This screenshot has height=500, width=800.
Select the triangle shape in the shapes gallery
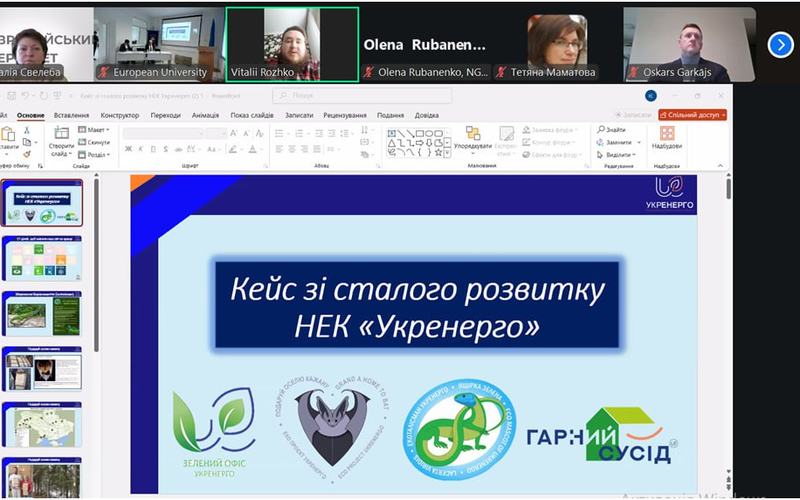pyautogui.click(x=391, y=143)
